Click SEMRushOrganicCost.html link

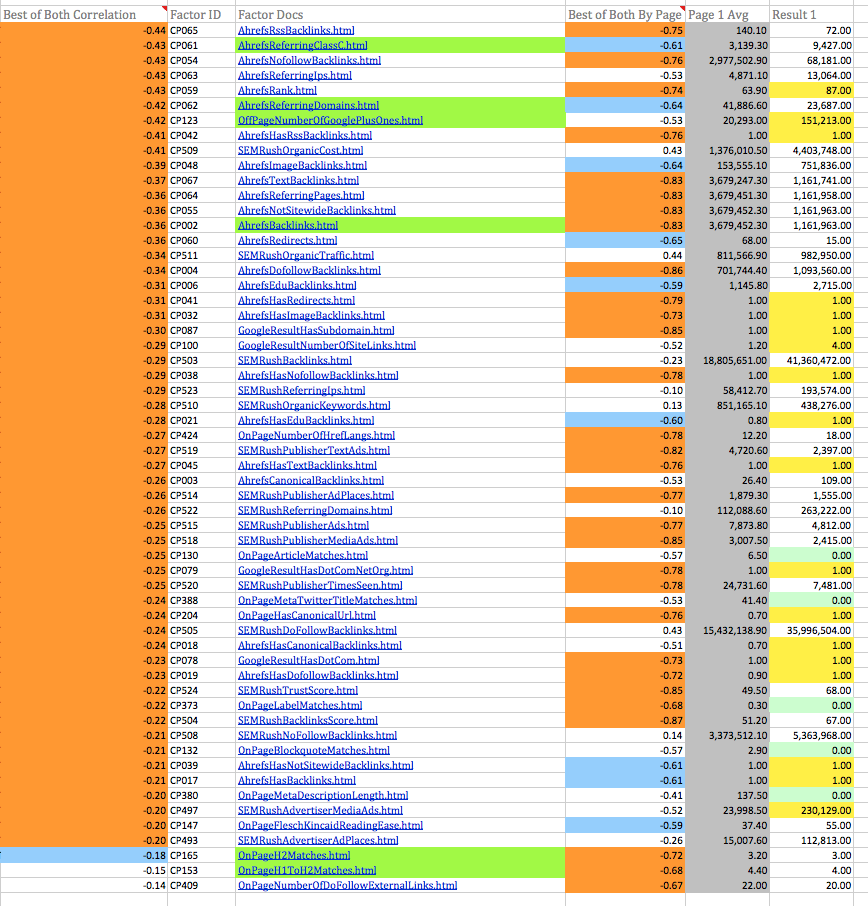301,151
